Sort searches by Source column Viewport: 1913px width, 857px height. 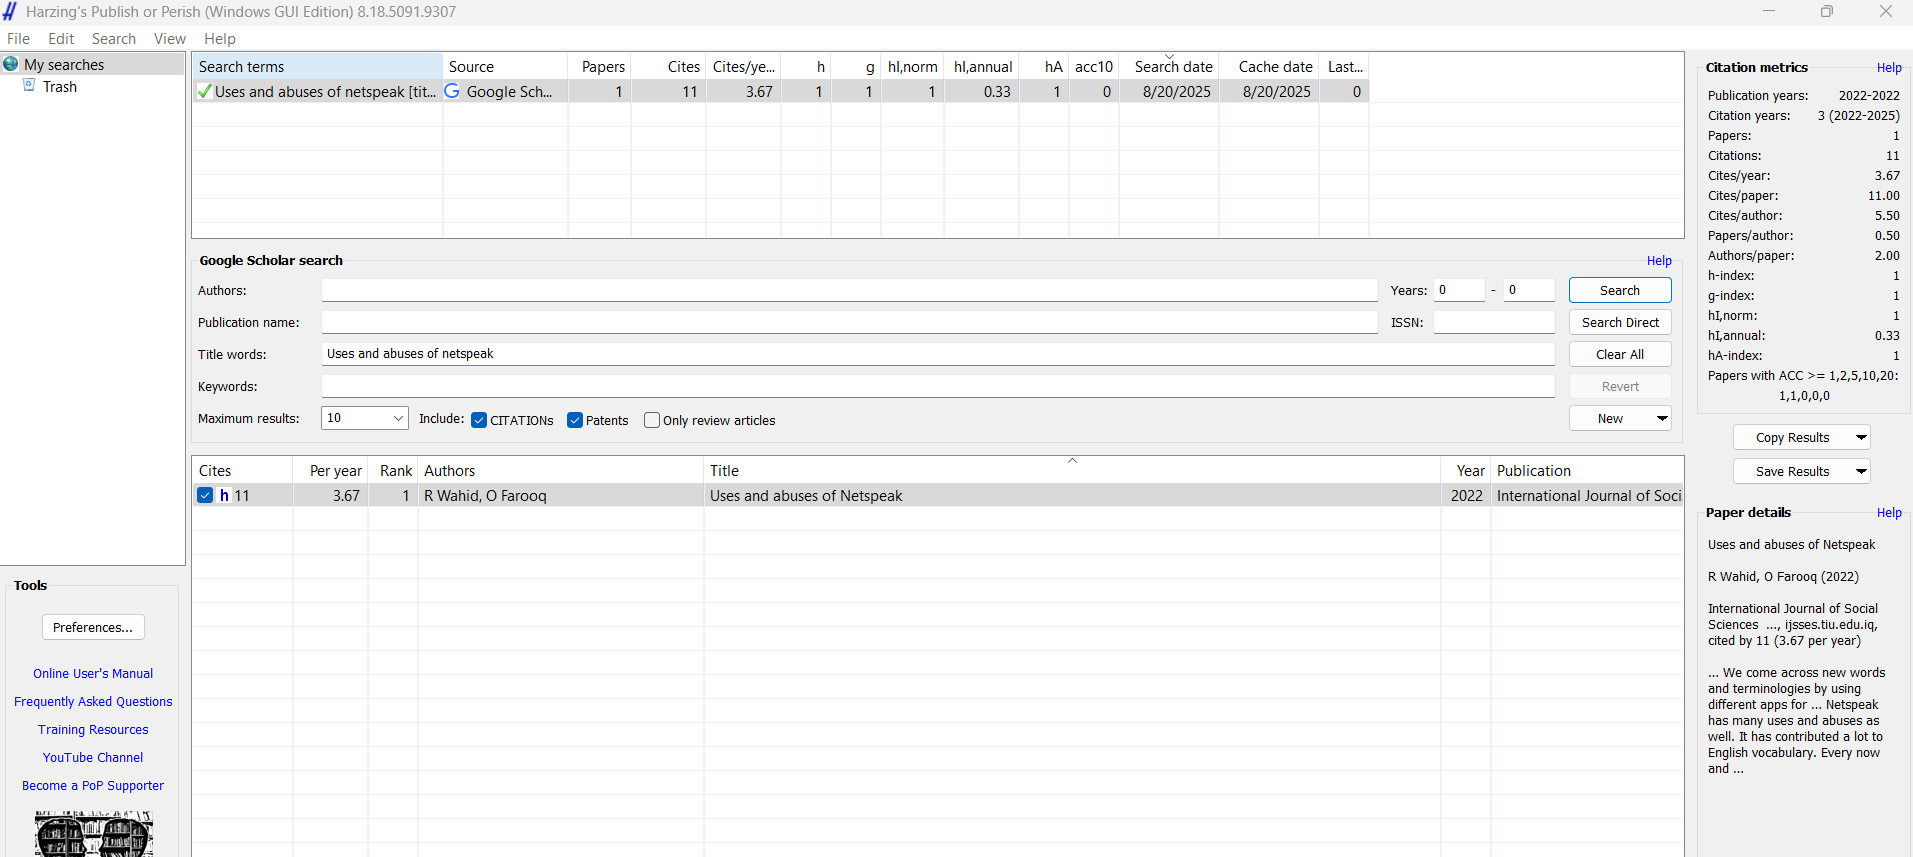(505, 66)
